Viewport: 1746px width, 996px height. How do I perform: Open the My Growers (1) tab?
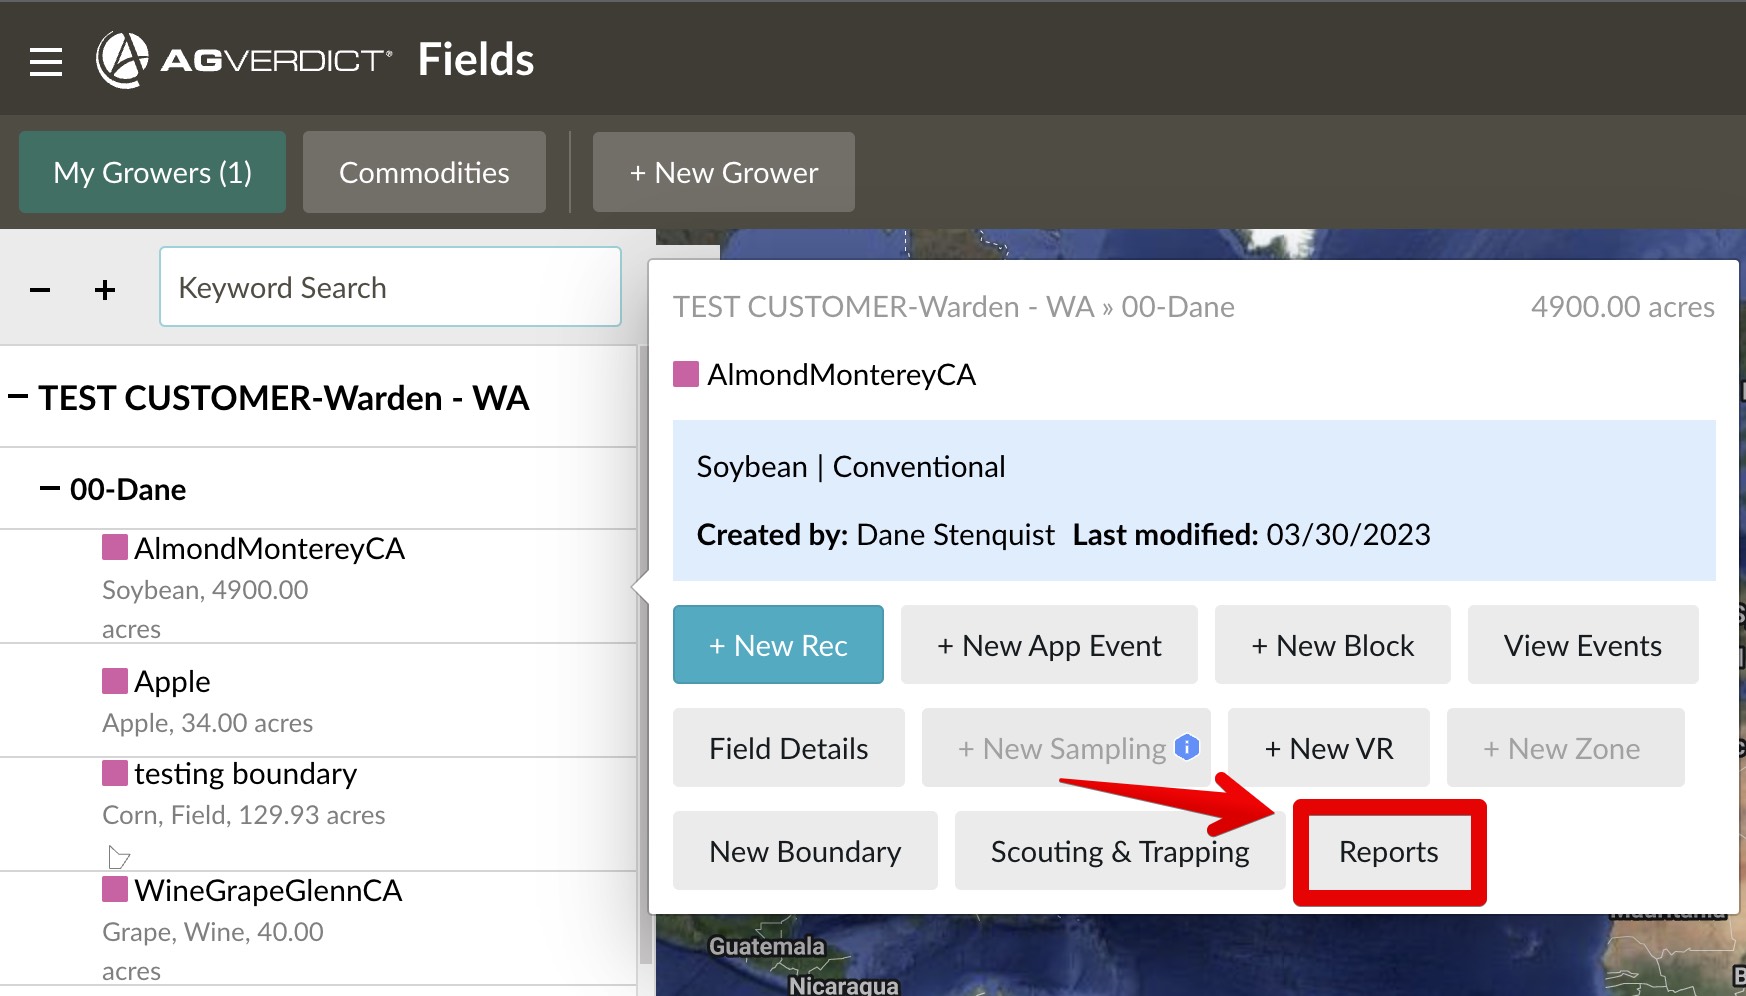click(152, 172)
